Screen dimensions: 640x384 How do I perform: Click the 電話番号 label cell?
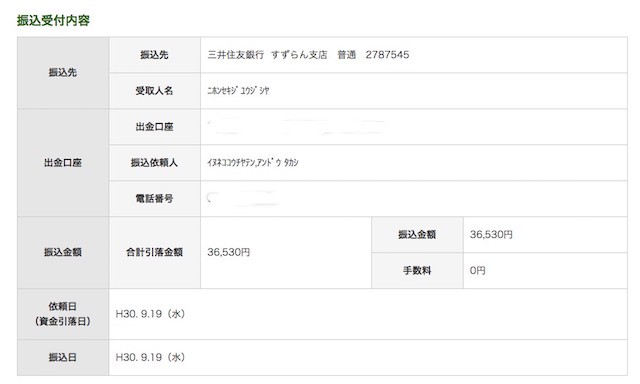(155, 199)
